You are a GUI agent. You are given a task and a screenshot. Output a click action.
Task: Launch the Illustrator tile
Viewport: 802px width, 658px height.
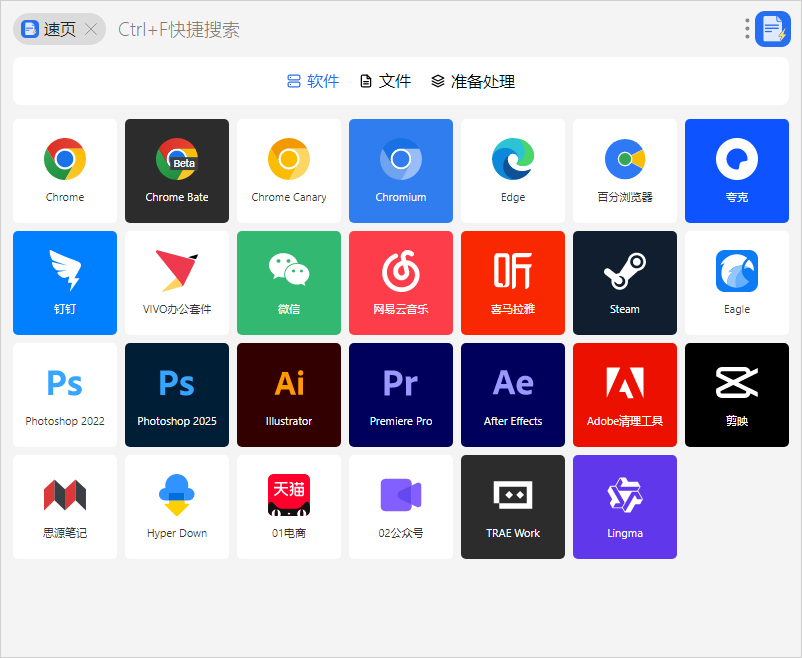[x=289, y=395]
